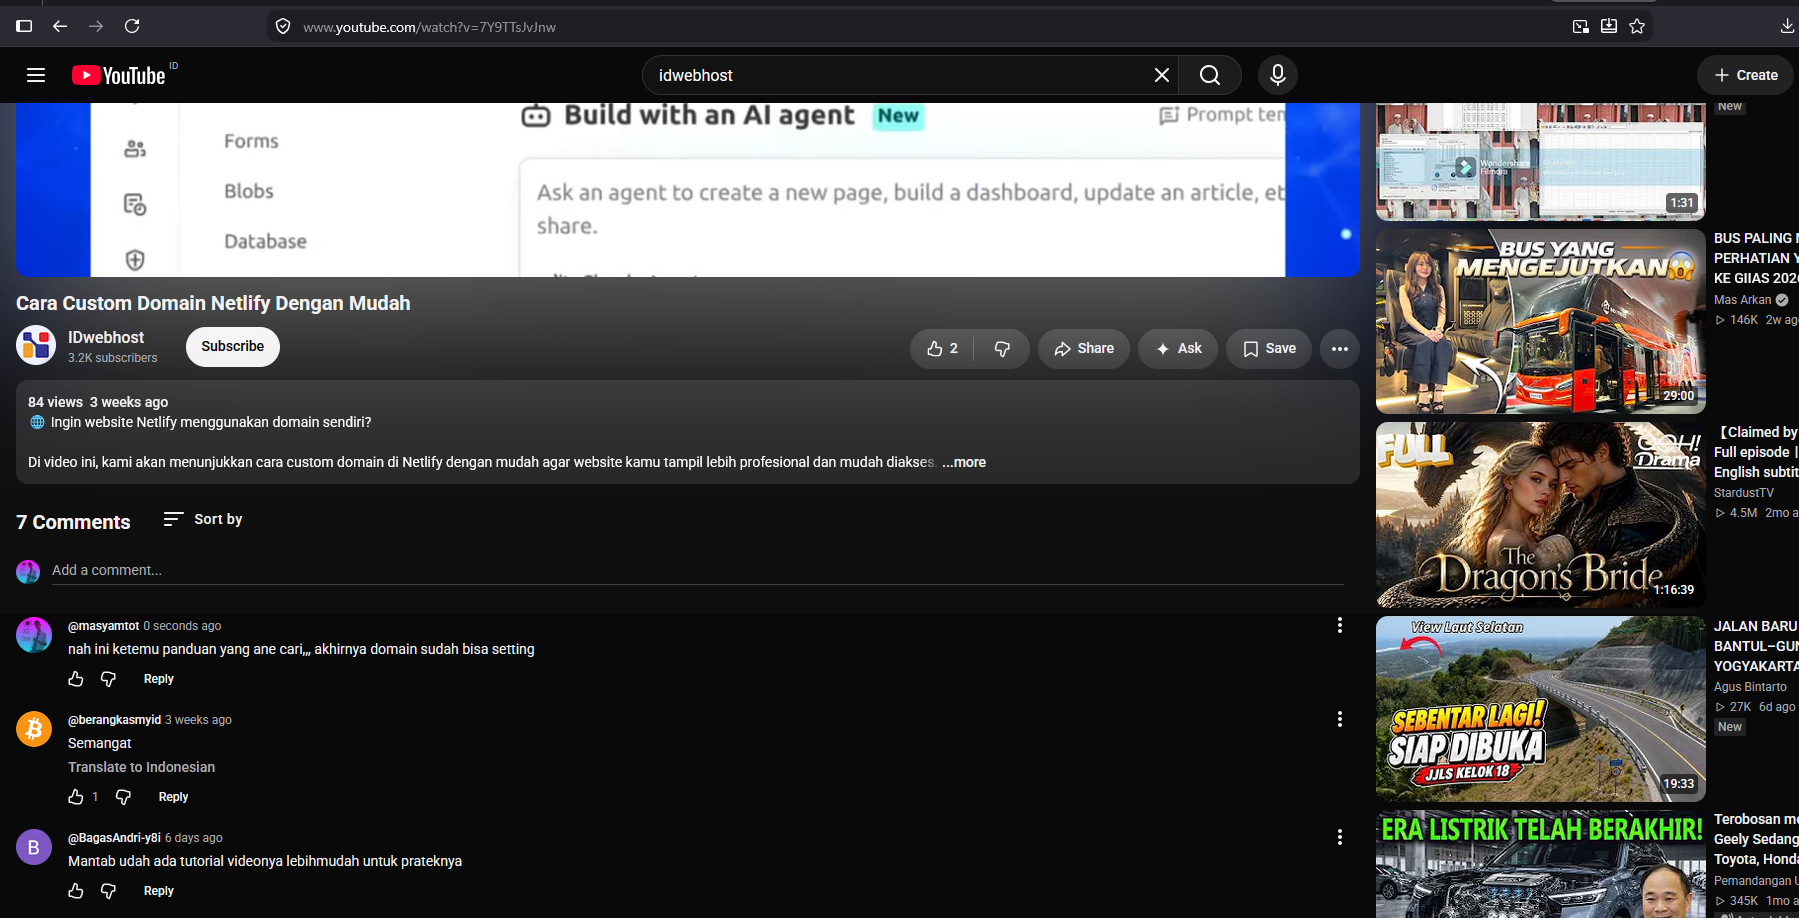Click the shield site info icon

(283, 26)
